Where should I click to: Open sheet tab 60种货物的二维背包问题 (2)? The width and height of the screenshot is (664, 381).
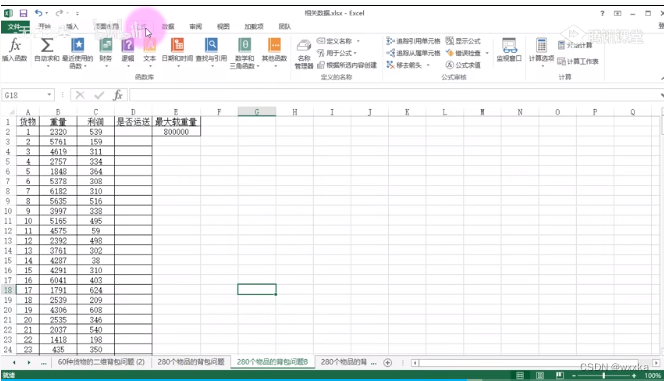tap(101, 362)
